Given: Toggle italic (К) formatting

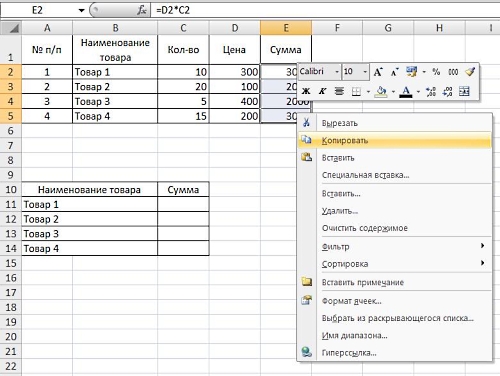Looking at the screenshot, I should (322, 91).
